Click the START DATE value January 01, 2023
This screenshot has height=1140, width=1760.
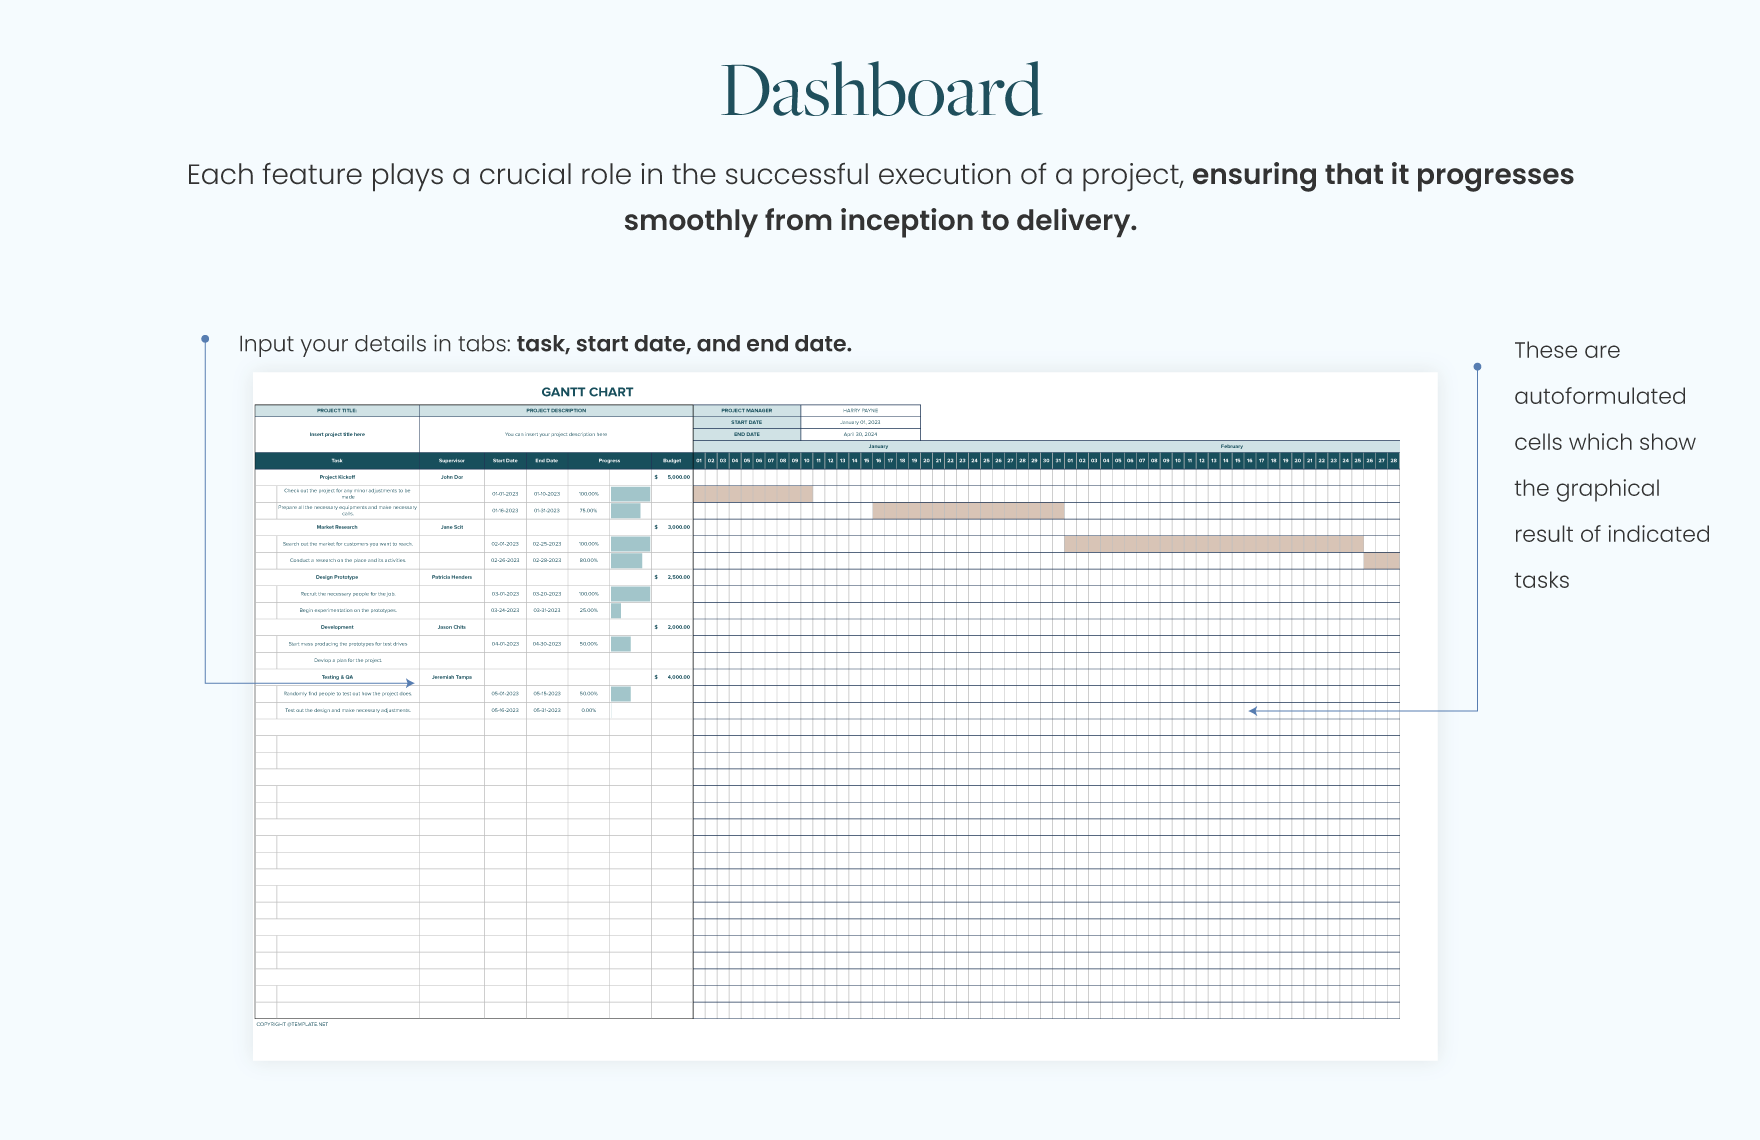click(860, 422)
